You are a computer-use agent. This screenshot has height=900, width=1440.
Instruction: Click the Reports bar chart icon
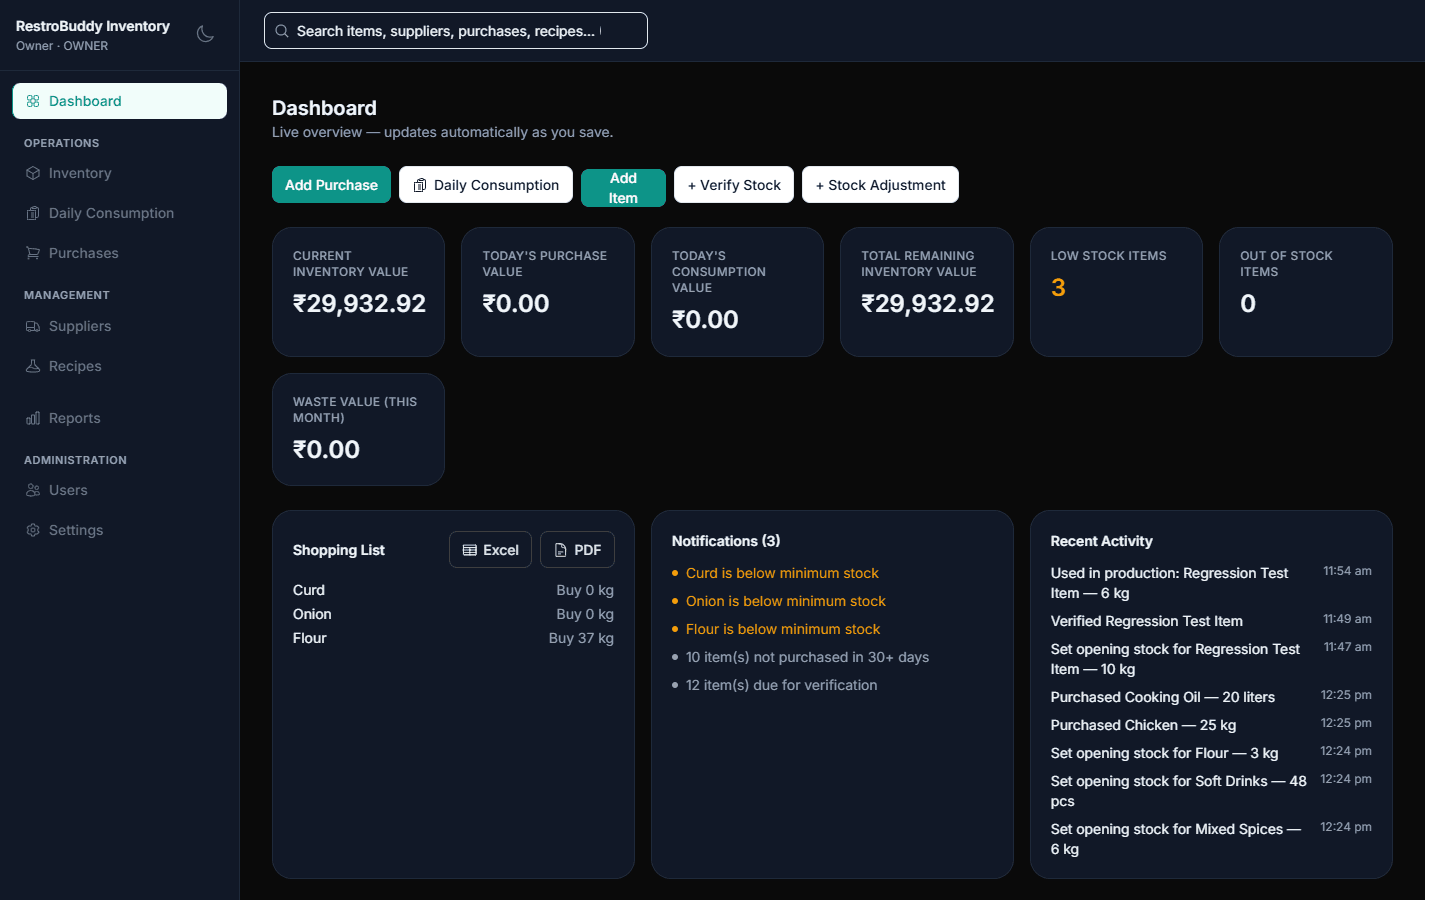(33, 418)
